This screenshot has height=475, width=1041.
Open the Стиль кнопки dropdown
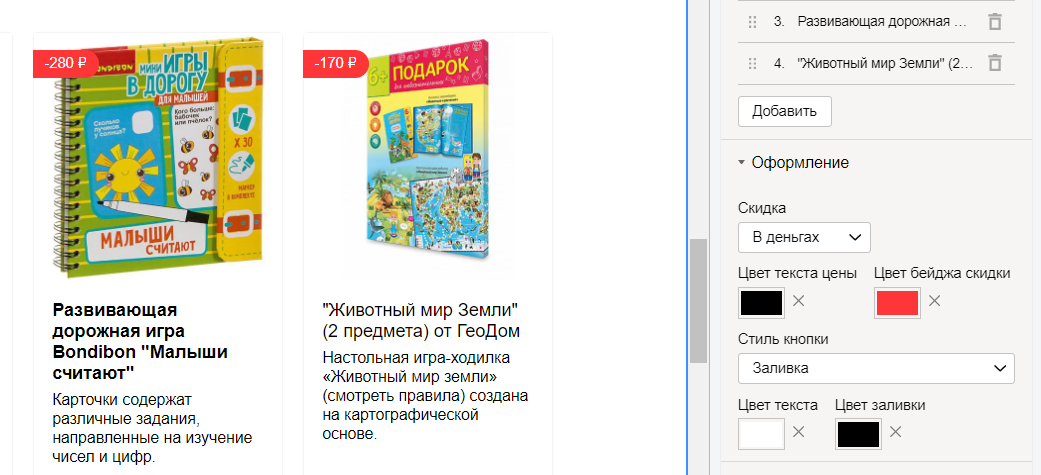pos(876,368)
